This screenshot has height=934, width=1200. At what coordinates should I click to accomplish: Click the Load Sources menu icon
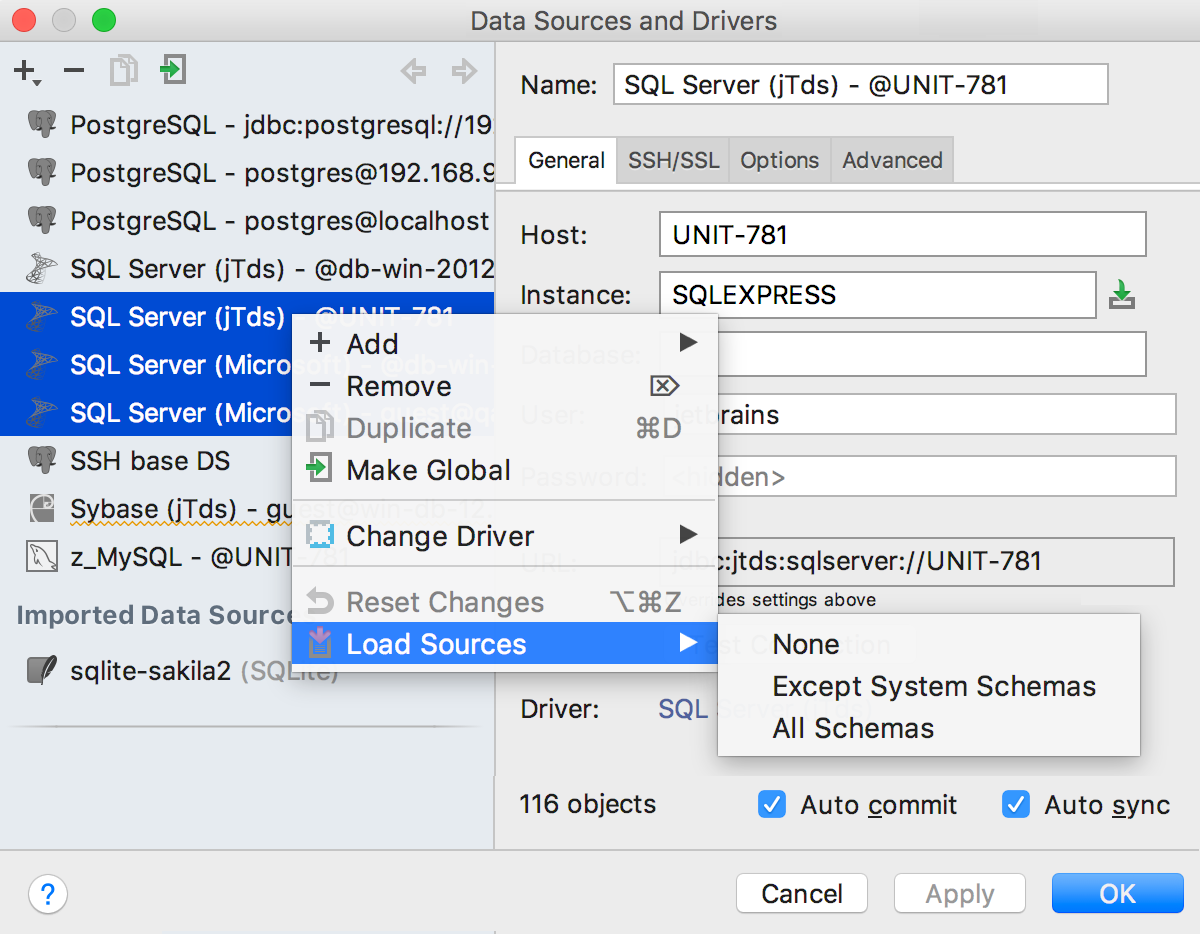(319, 644)
